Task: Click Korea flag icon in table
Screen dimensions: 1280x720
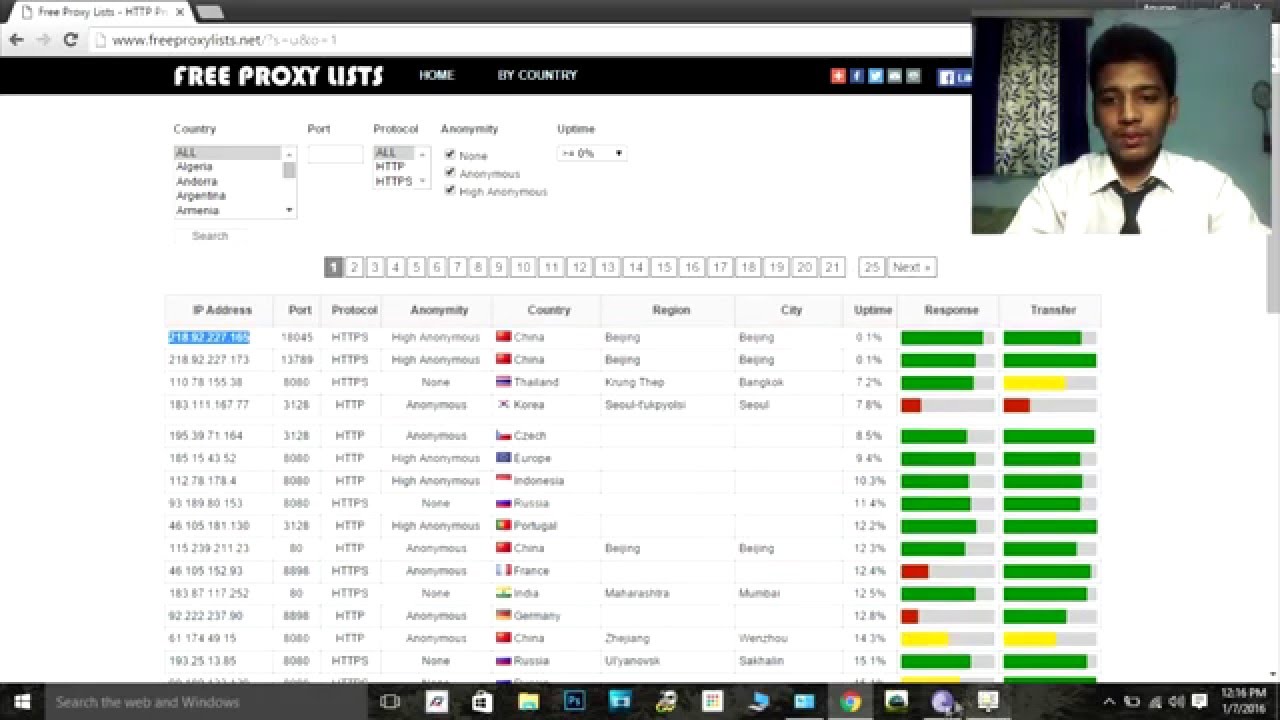Action: pos(503,404)
